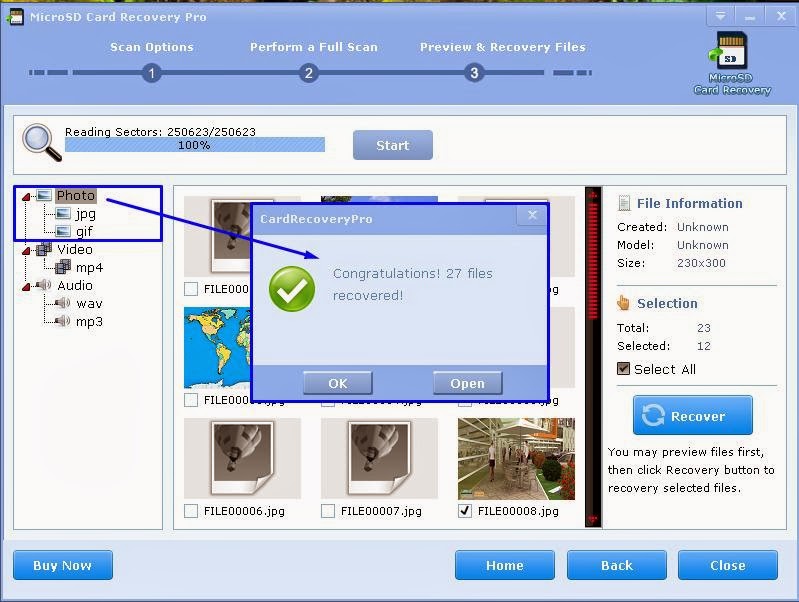
Task: Click the Selection hand pointer icon
Action: click(x=624, y=303)
